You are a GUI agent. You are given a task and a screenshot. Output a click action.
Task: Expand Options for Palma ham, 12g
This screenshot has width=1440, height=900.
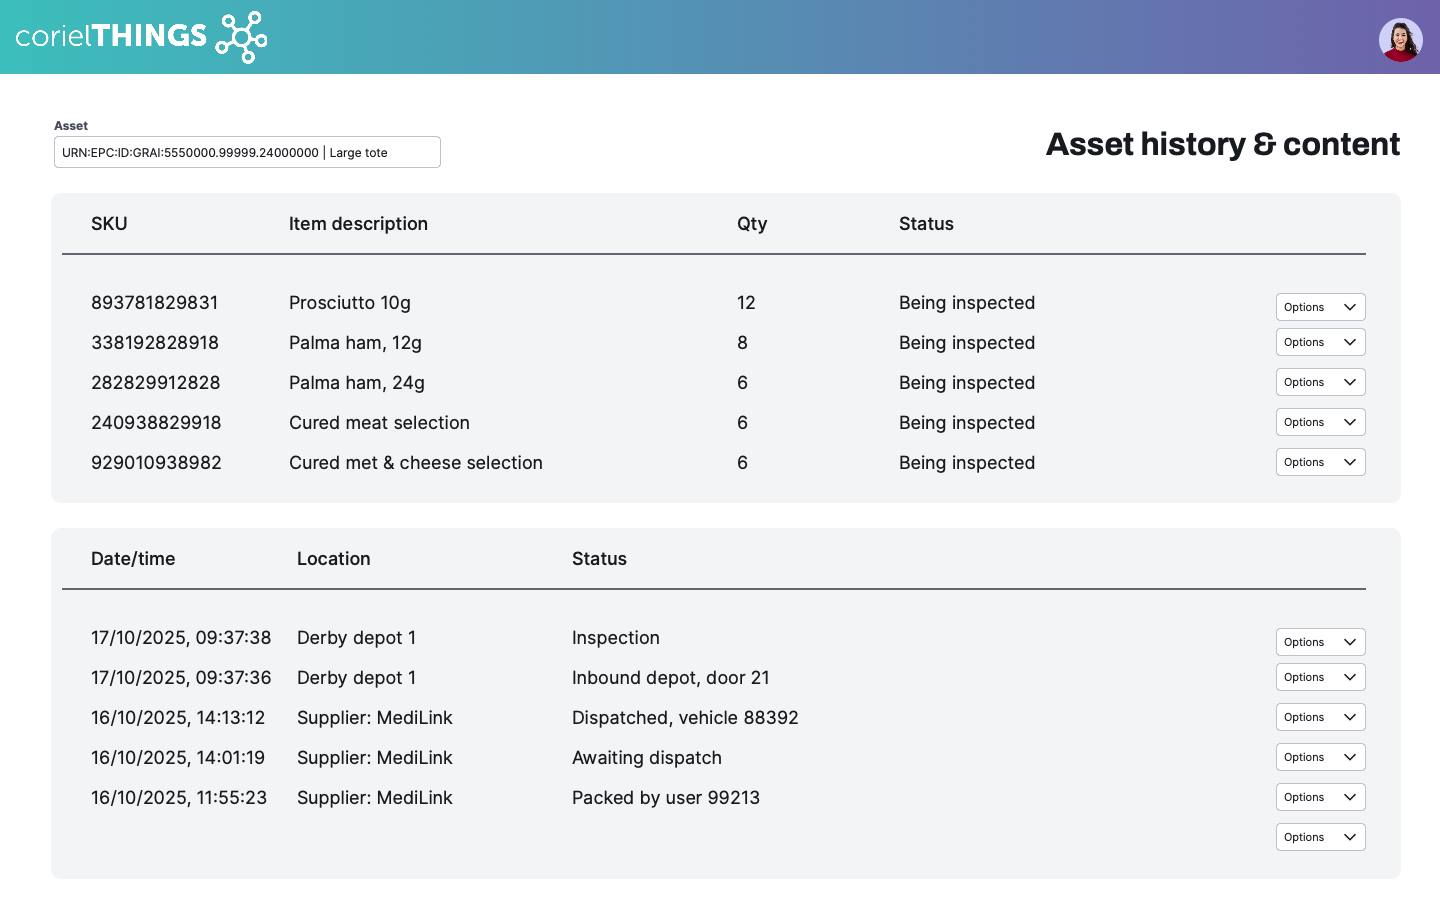point(1320,342)
